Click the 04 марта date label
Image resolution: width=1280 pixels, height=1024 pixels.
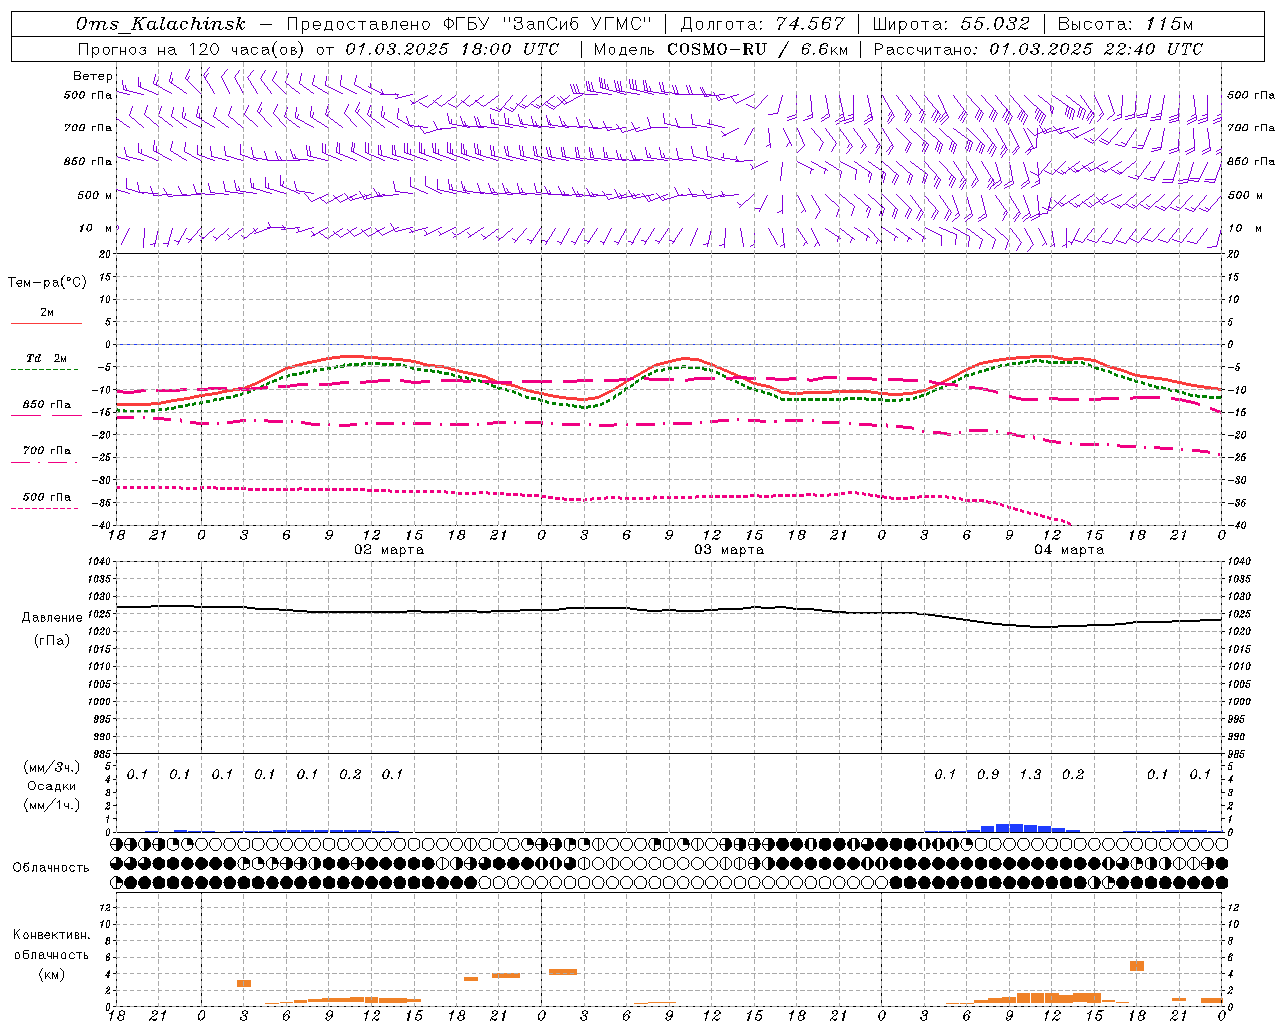(x=1069, y=550)
